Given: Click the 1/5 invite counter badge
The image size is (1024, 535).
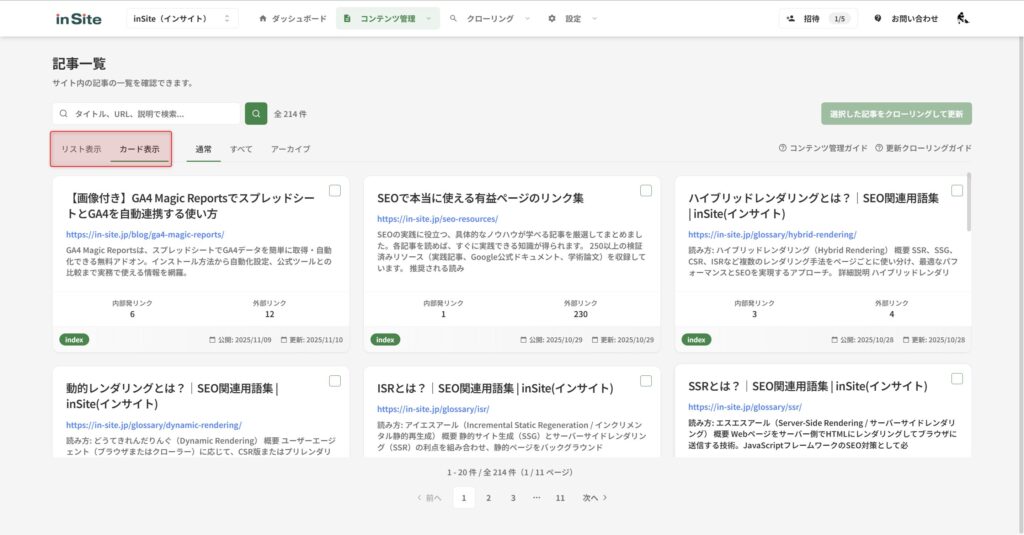Looking at the screenshot, I should pos(839,18).
